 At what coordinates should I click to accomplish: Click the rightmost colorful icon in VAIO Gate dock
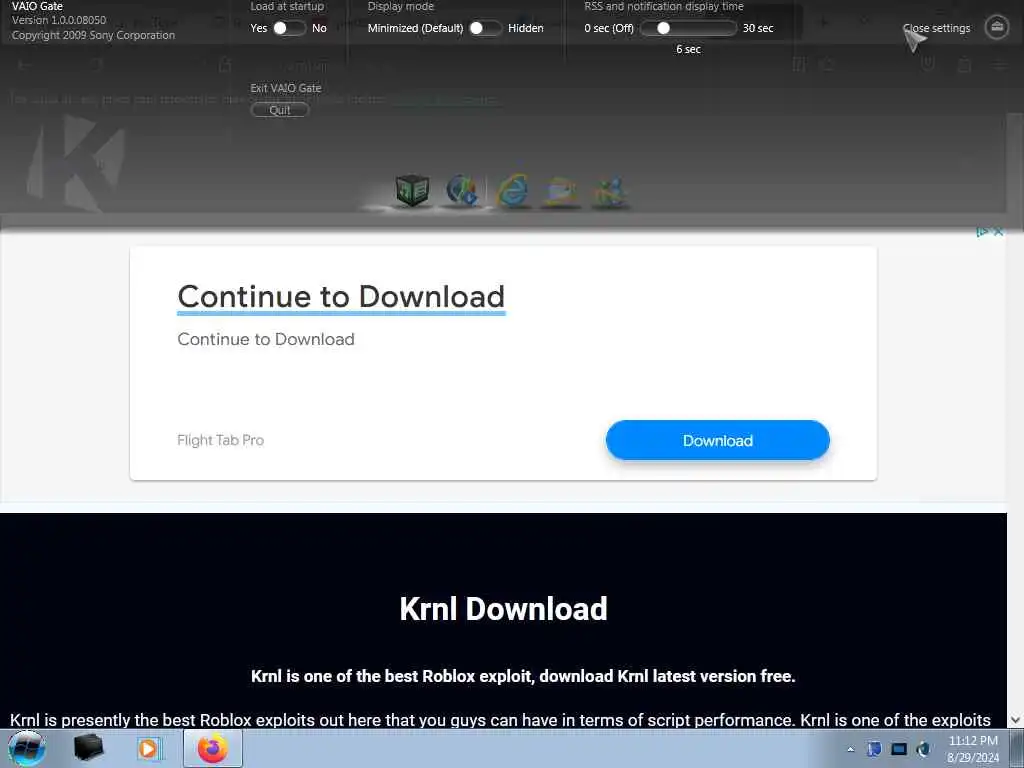point(610,192)
